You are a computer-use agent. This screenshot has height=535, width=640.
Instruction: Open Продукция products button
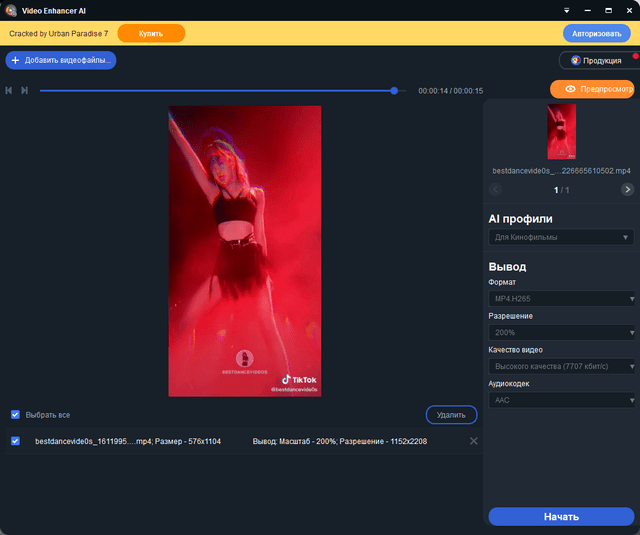click(596, 60)
